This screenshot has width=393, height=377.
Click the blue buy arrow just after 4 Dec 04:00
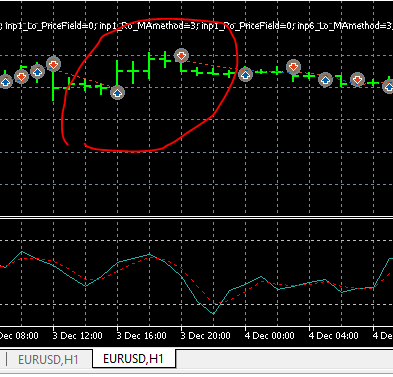coord(325,80)
